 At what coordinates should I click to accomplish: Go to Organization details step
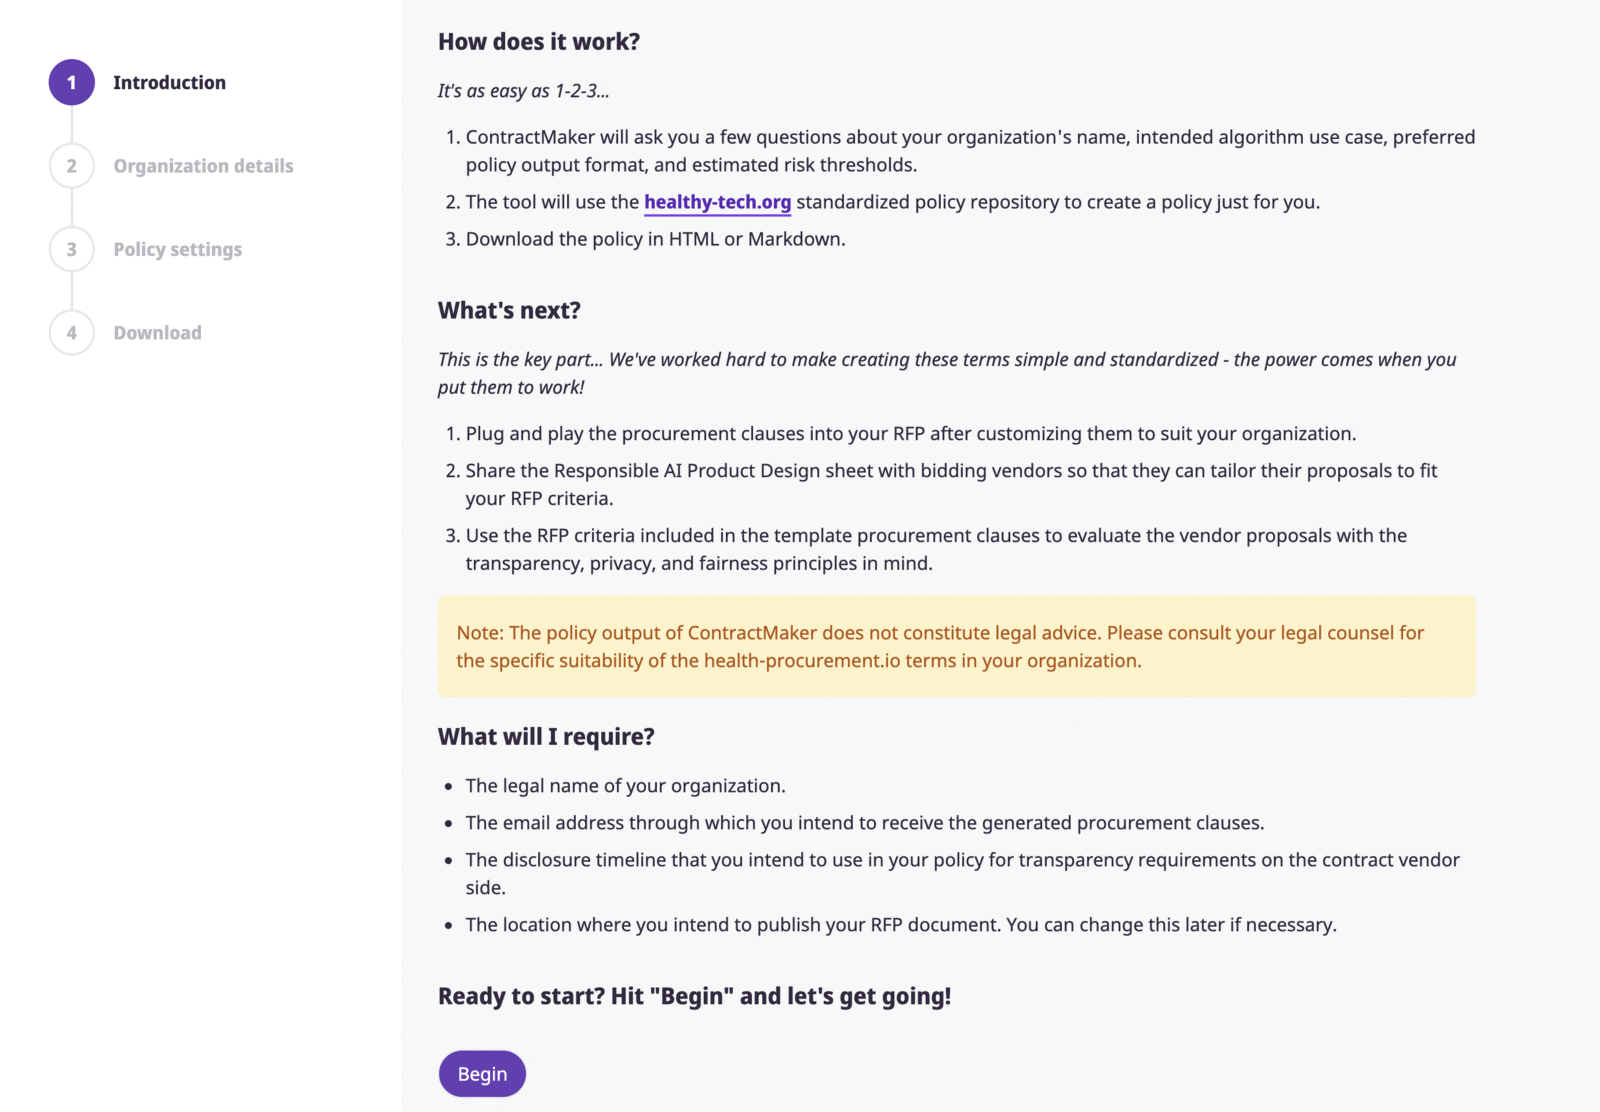click(203, 166)
